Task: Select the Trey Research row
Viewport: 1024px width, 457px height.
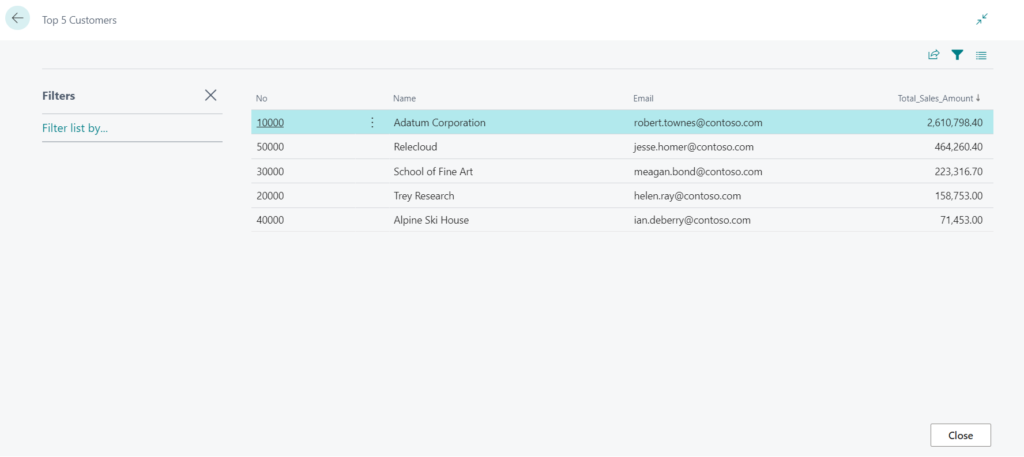Action: (x=622, y=196)
